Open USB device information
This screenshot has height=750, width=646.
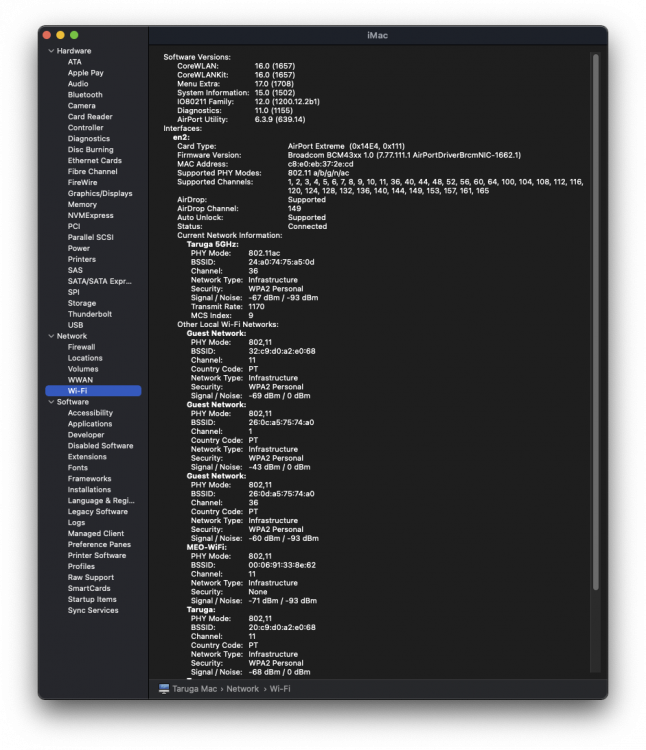[x=75, y=326]
